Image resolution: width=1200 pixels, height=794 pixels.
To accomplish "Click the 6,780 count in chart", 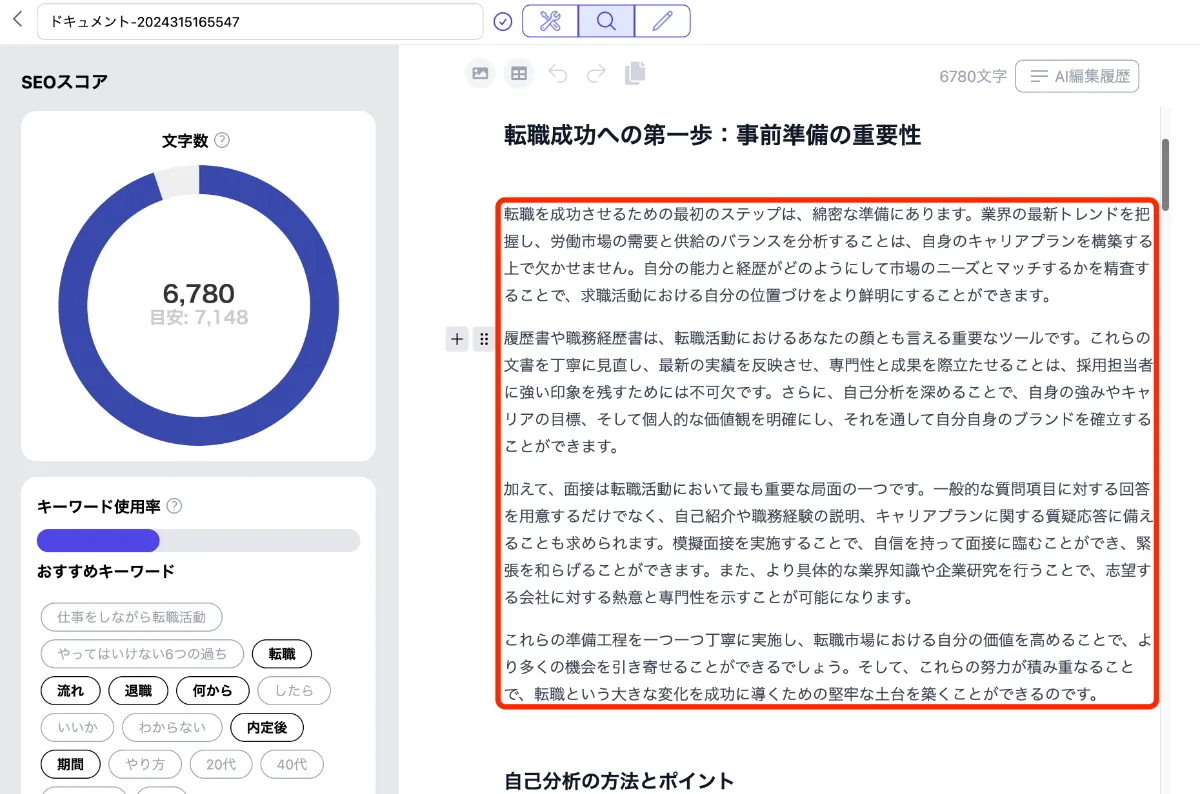I will pyautogui.click(x=198, y=293).
